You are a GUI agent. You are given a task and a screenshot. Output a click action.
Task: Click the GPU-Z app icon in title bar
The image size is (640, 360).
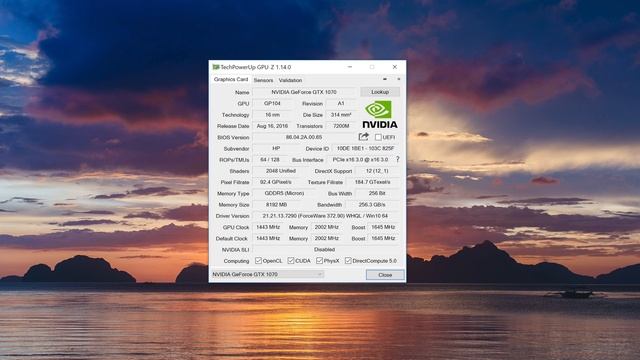(x=216, y=67)
